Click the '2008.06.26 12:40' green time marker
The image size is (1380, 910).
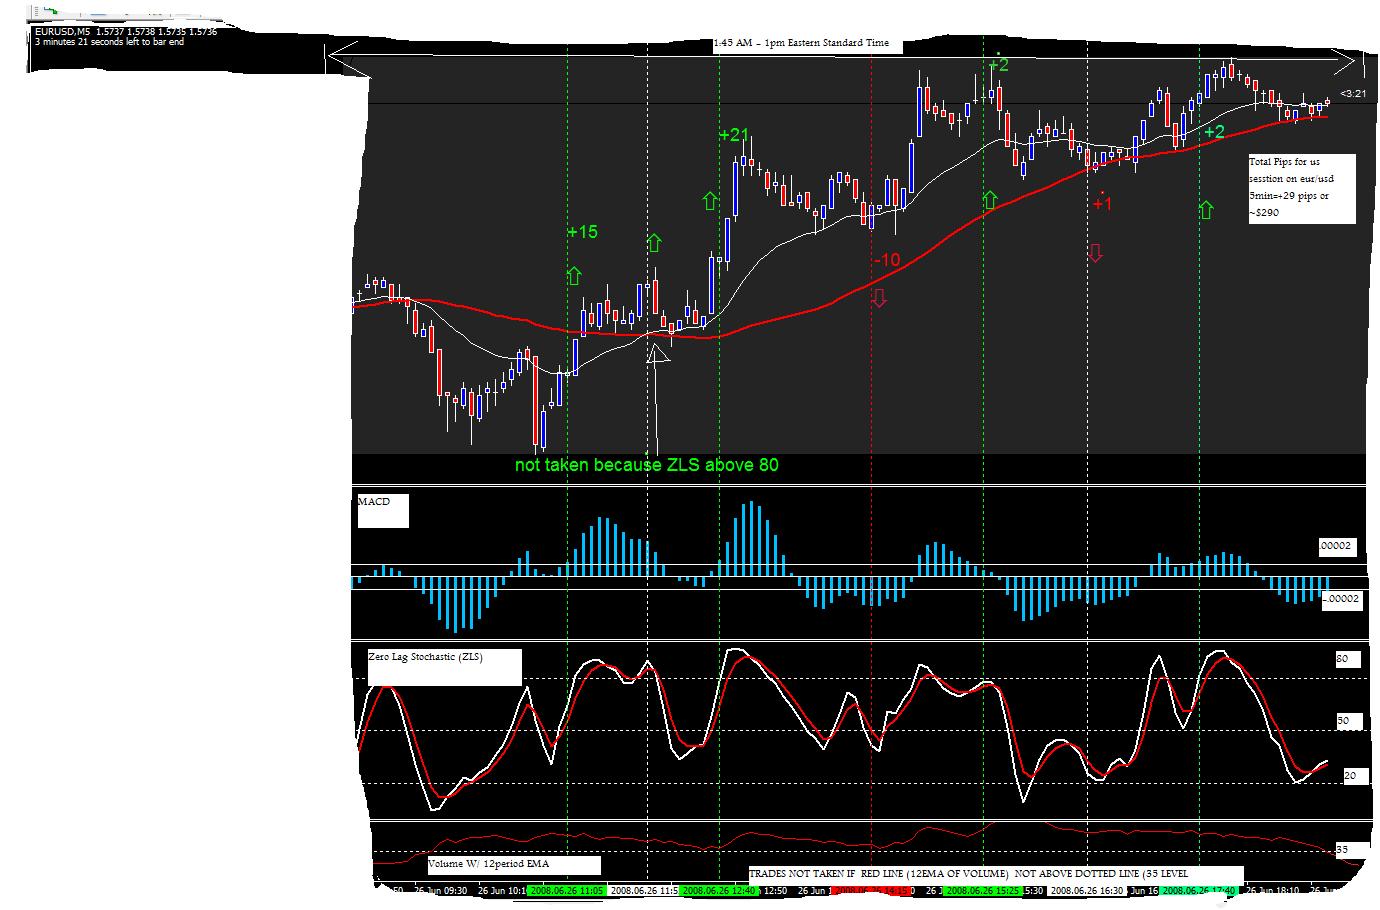tap(719, 890)
